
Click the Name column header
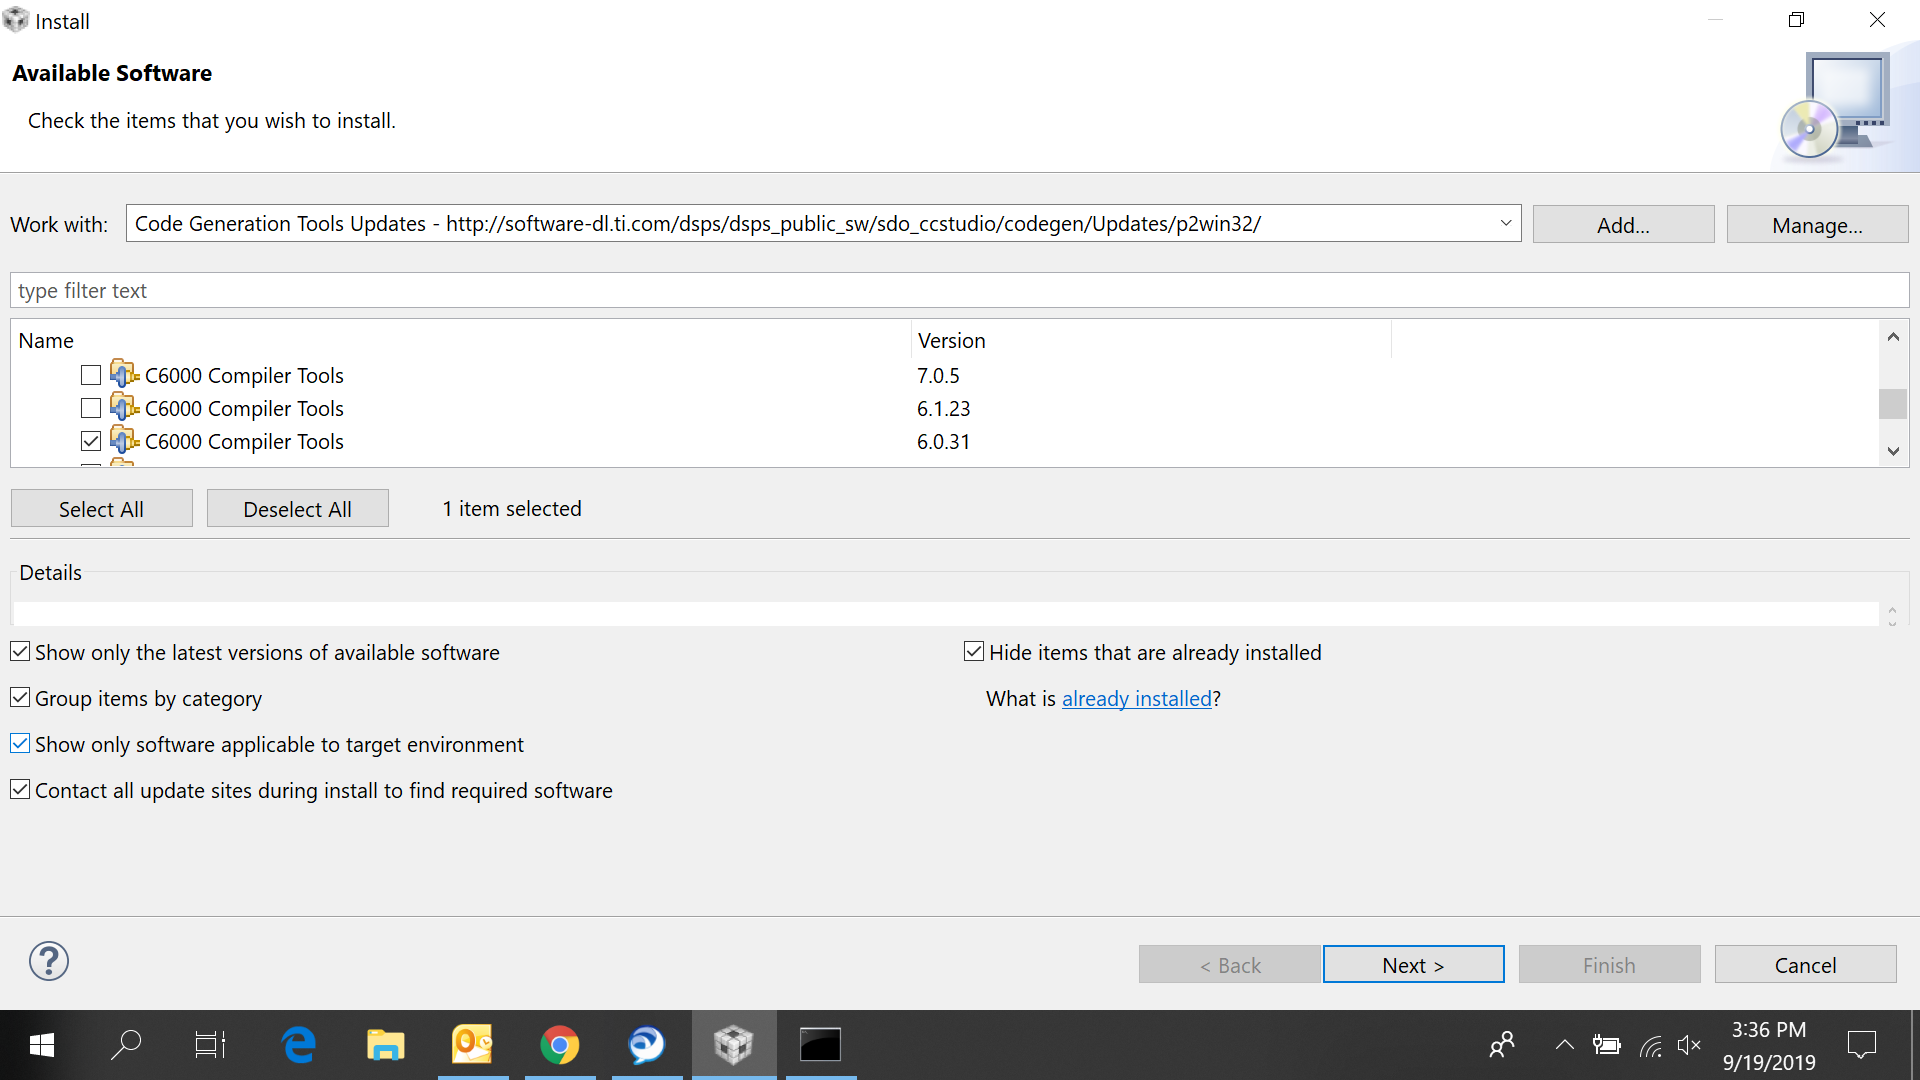point(461,341)
